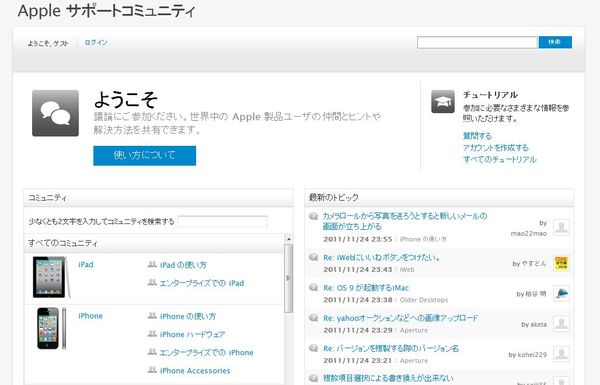Screen dimensions: 600x385
Task: Click the Apple サポートコミュニティ page title
Action: pyautogui.click(x=106, y=11)
